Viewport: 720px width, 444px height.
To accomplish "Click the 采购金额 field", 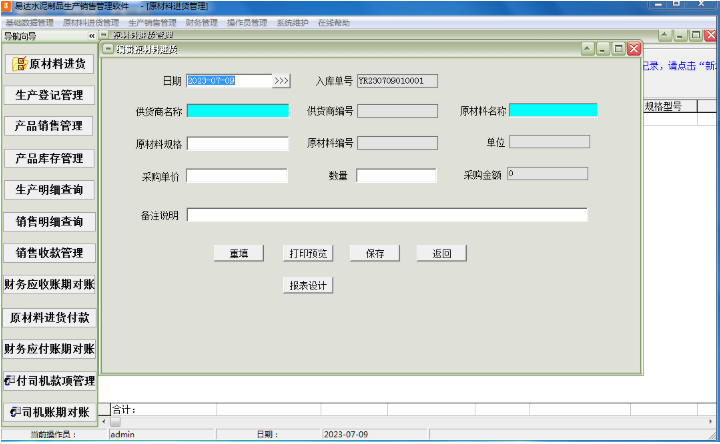I will (x=547, y=174).
